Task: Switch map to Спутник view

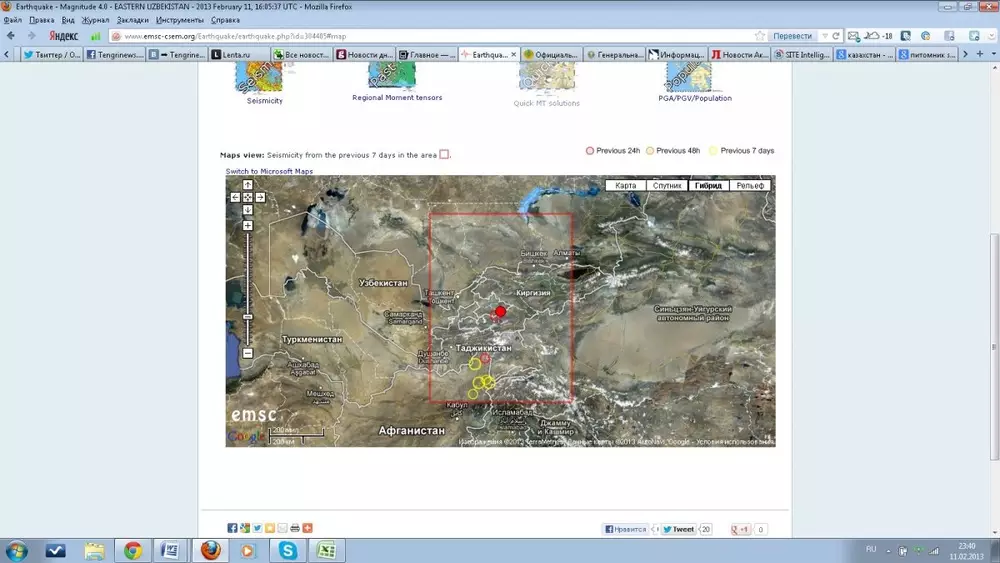Action: (667, 186)
